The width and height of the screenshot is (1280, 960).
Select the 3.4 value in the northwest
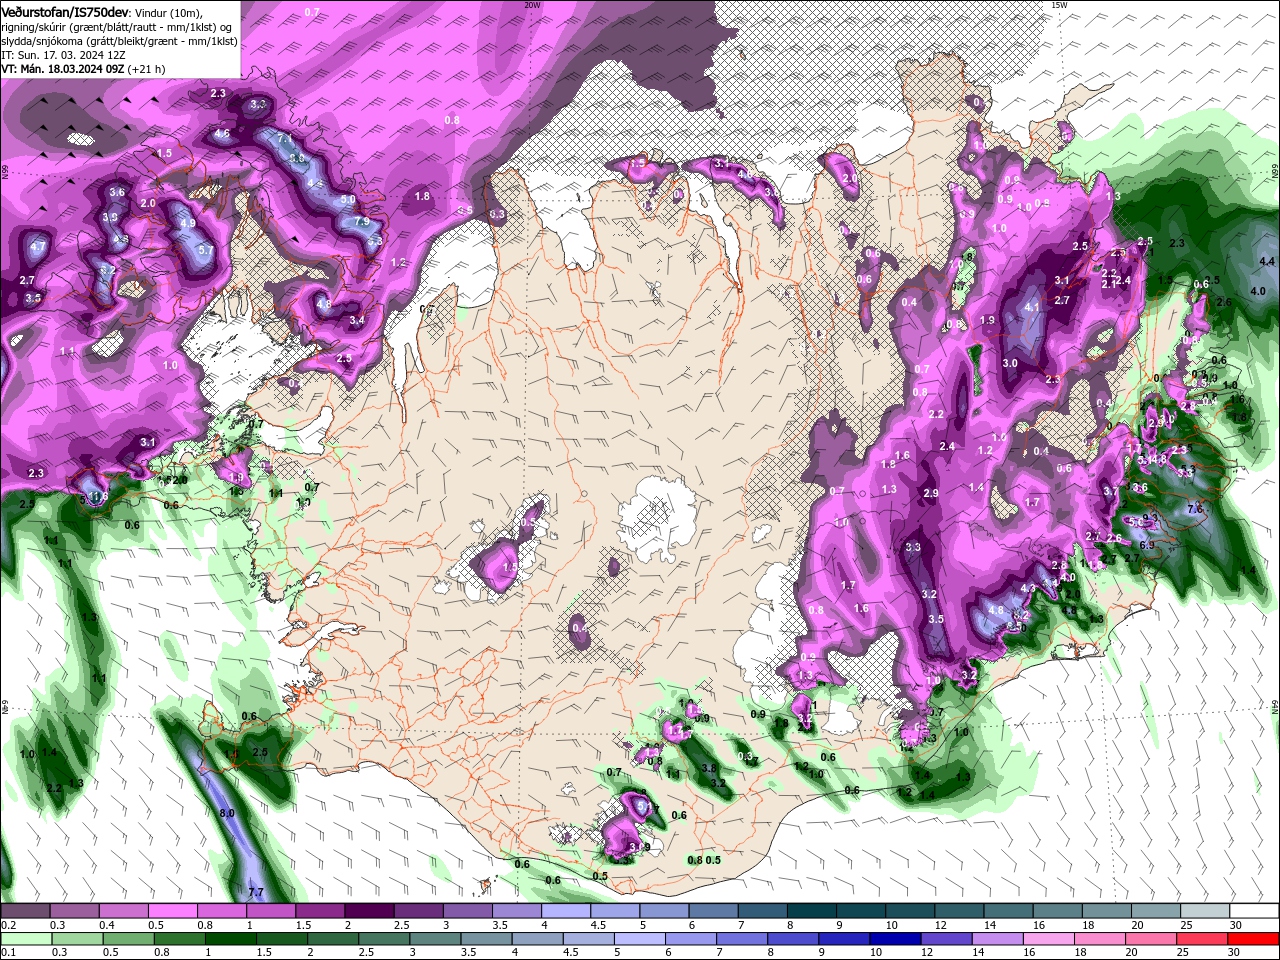click(357, 320)
